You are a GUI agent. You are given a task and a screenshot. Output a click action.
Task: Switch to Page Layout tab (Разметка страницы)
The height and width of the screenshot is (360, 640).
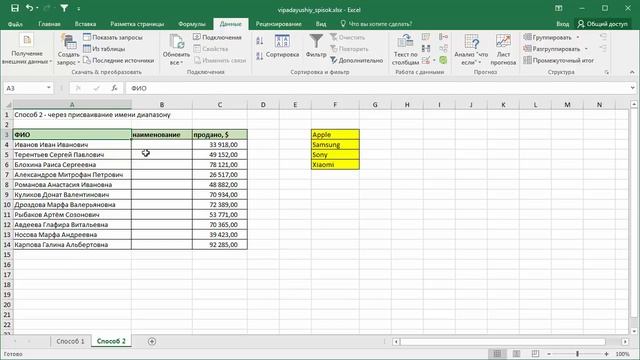(x=137, y=24)
